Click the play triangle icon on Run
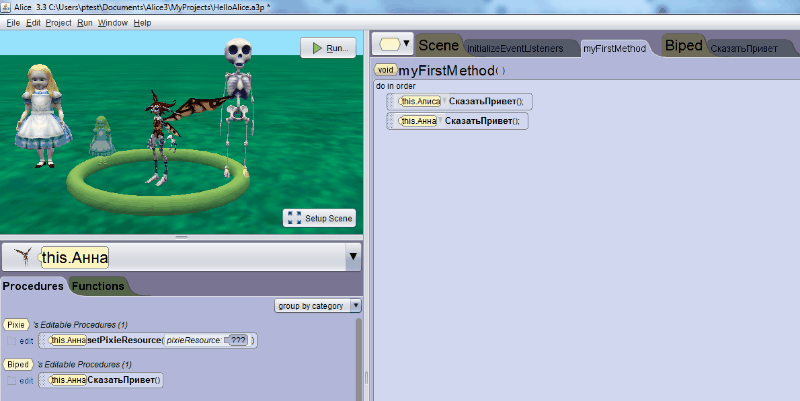The width and height of the screenshot is (800, 401). tap(317, 48)
